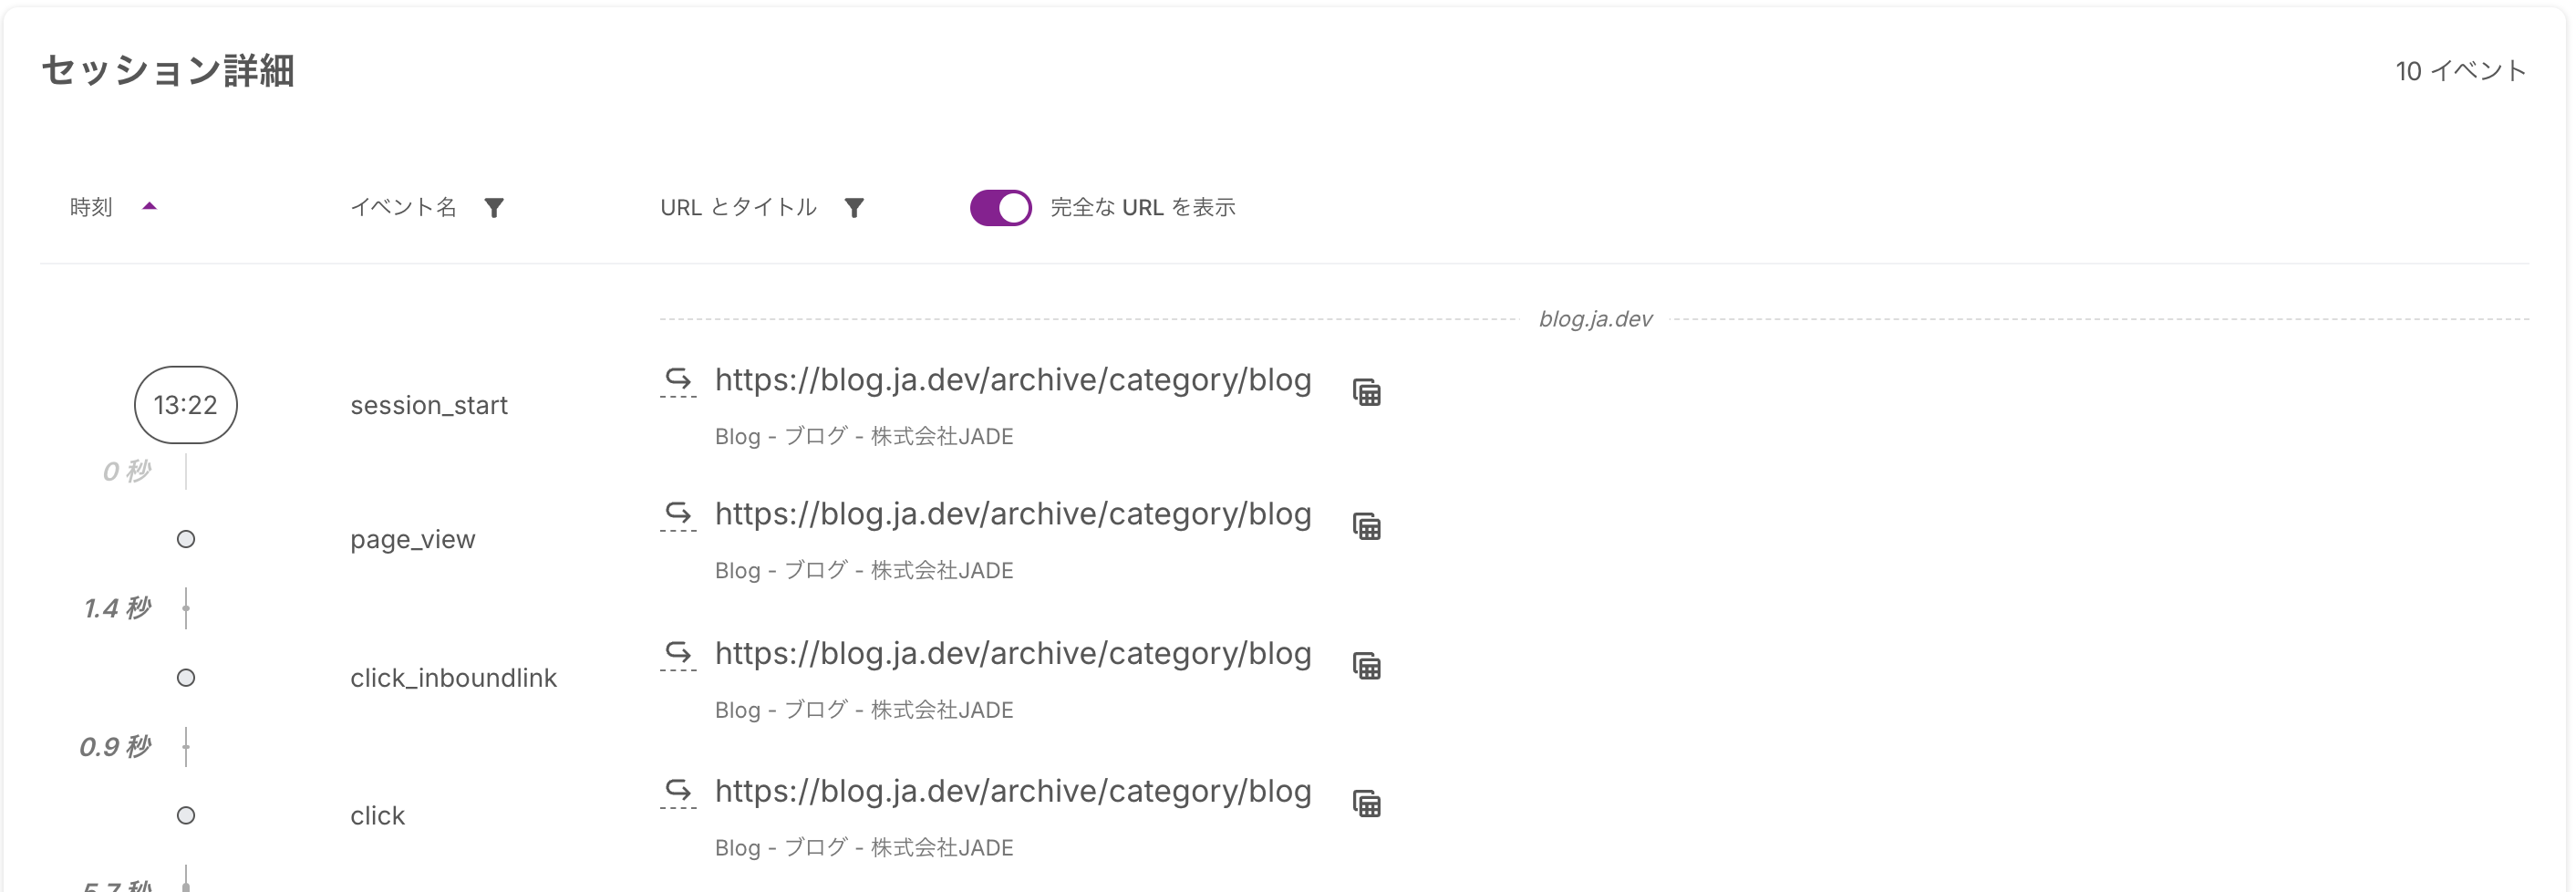This screenshot has height=892, width=2576.
Task: Open the session_start page URL link
Action: [1013, 381]
